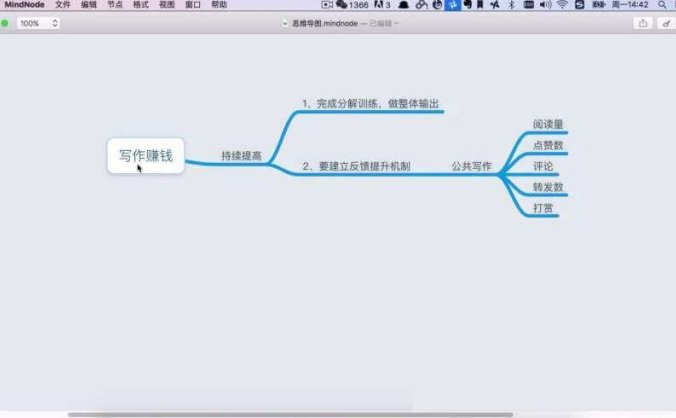
Task: Select the 打赏 node
Action: click(x=543, y=208)
